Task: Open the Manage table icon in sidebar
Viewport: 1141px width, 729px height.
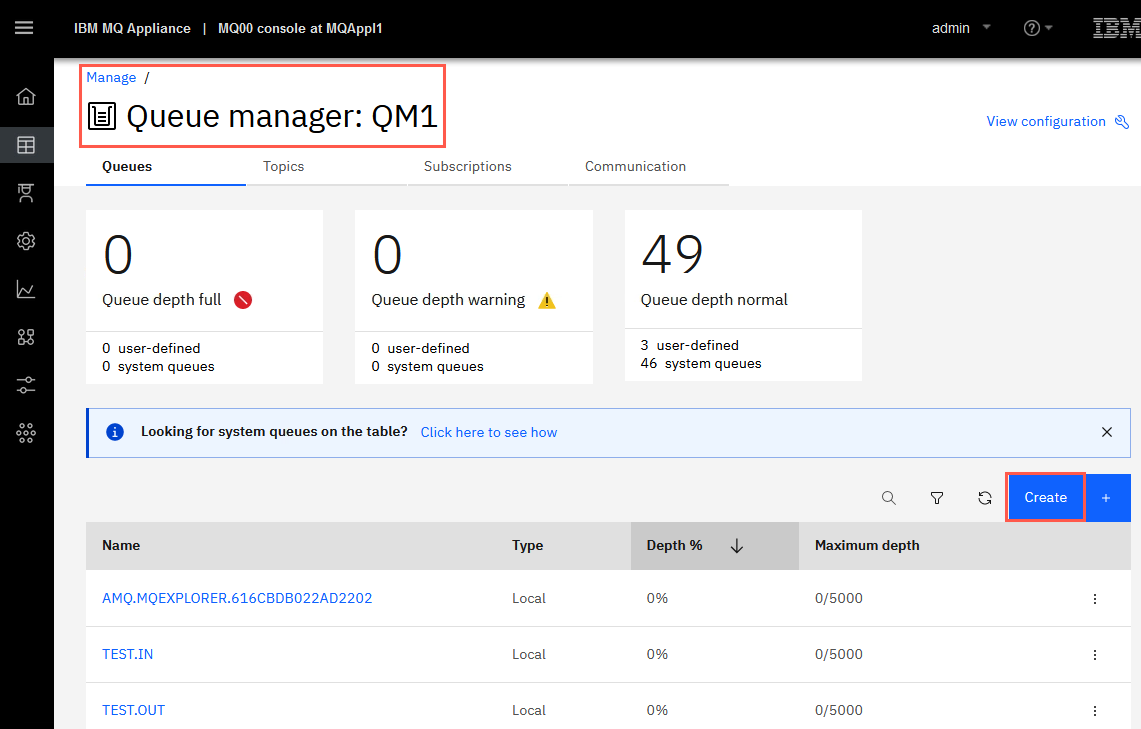Action: 26,145
